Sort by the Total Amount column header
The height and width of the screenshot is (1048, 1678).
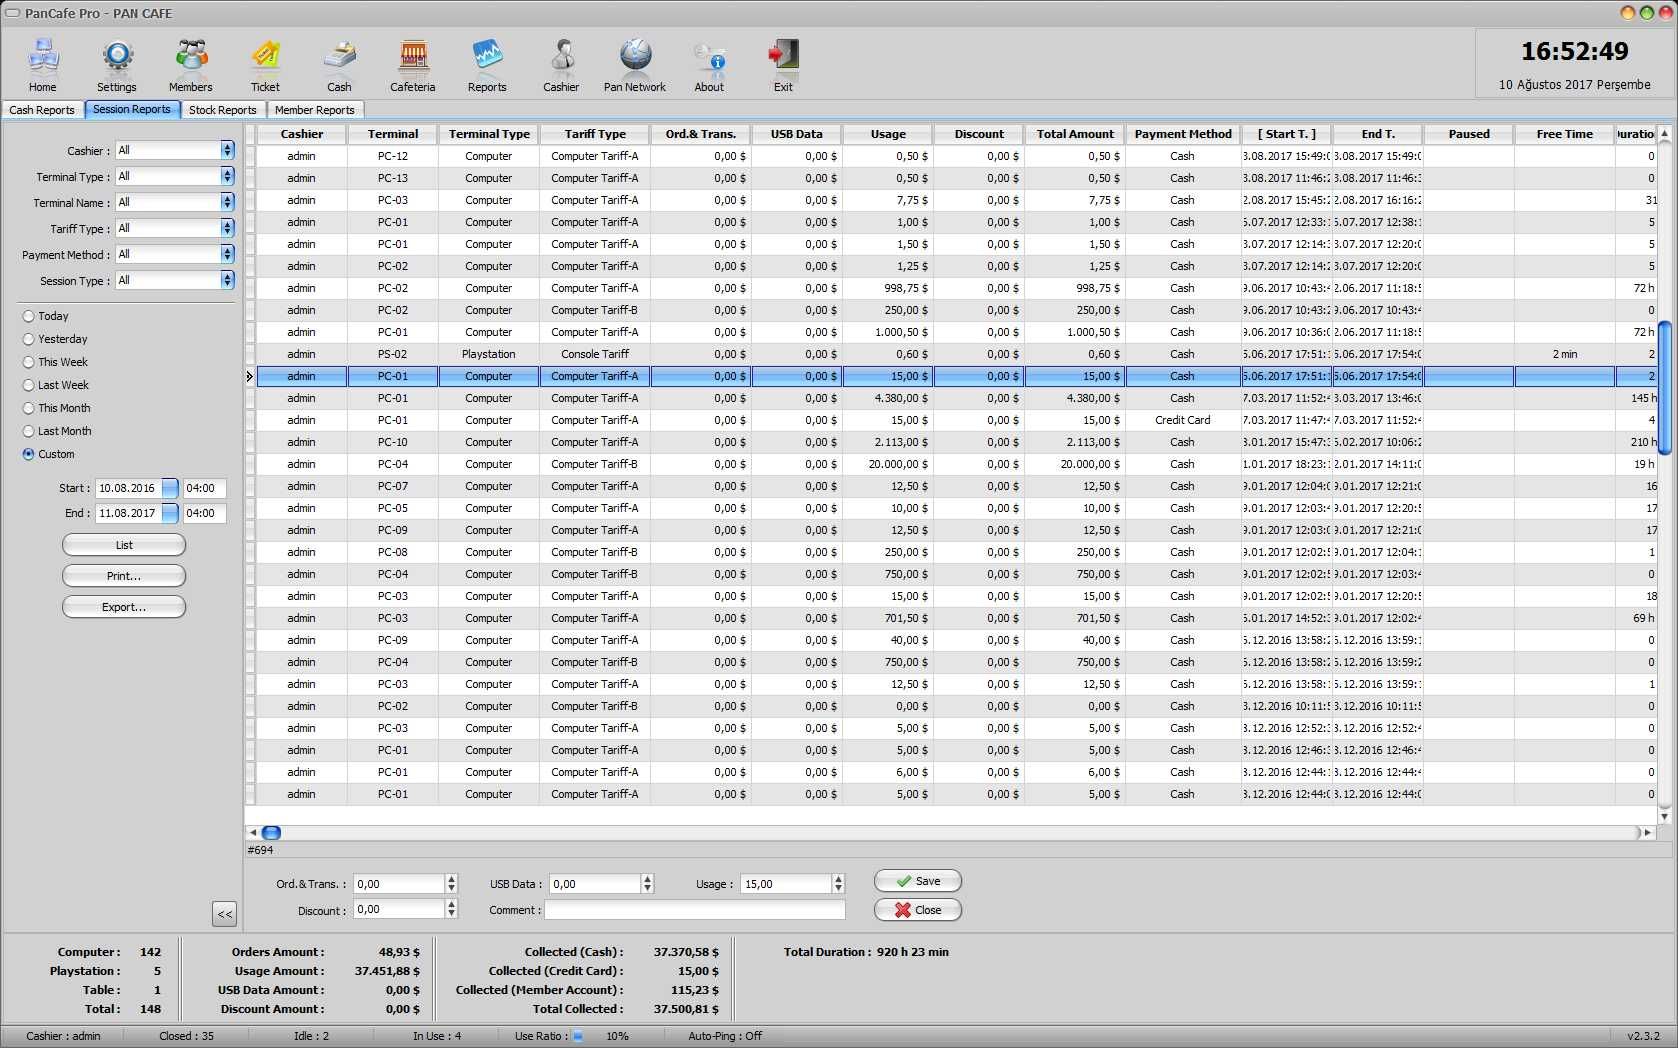click(1075, 134)
